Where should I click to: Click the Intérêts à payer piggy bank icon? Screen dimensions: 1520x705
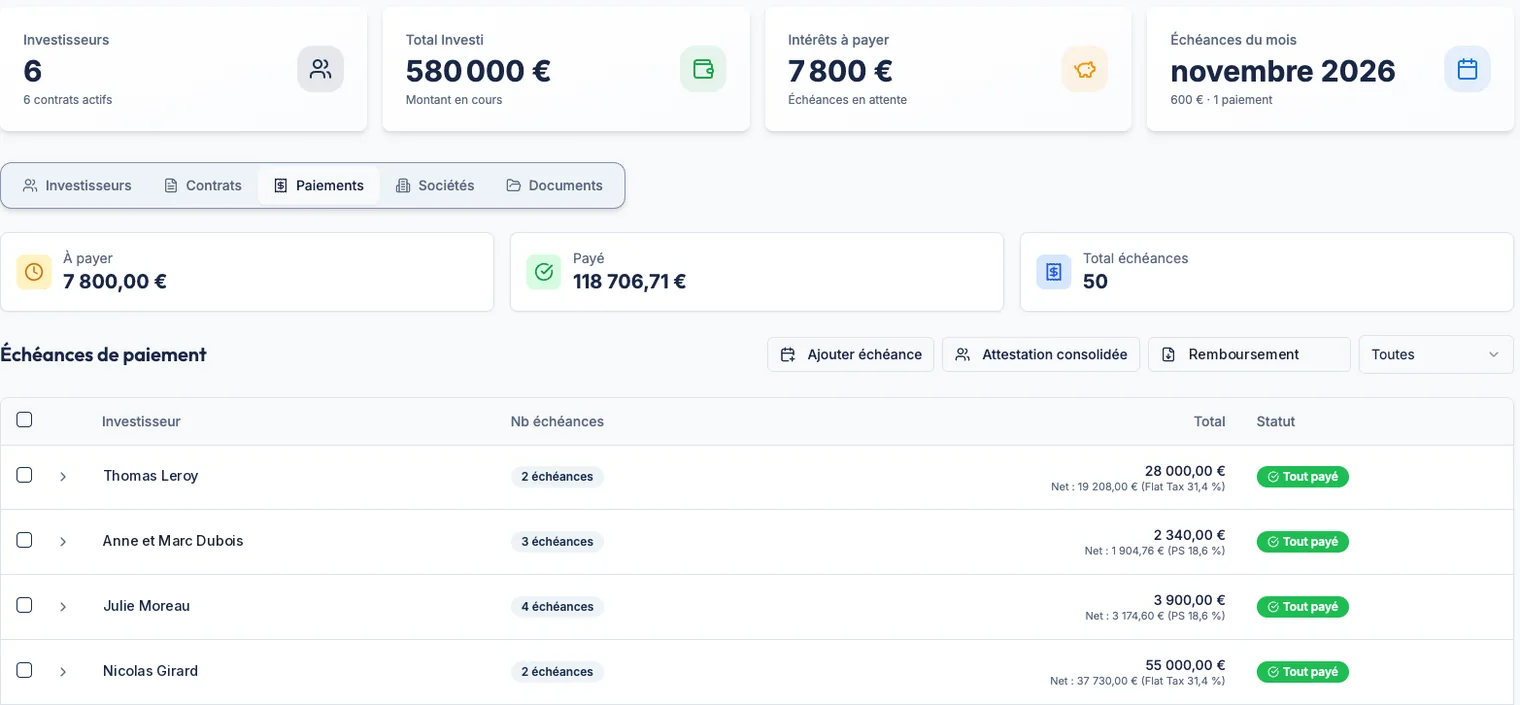(1085, 69)
